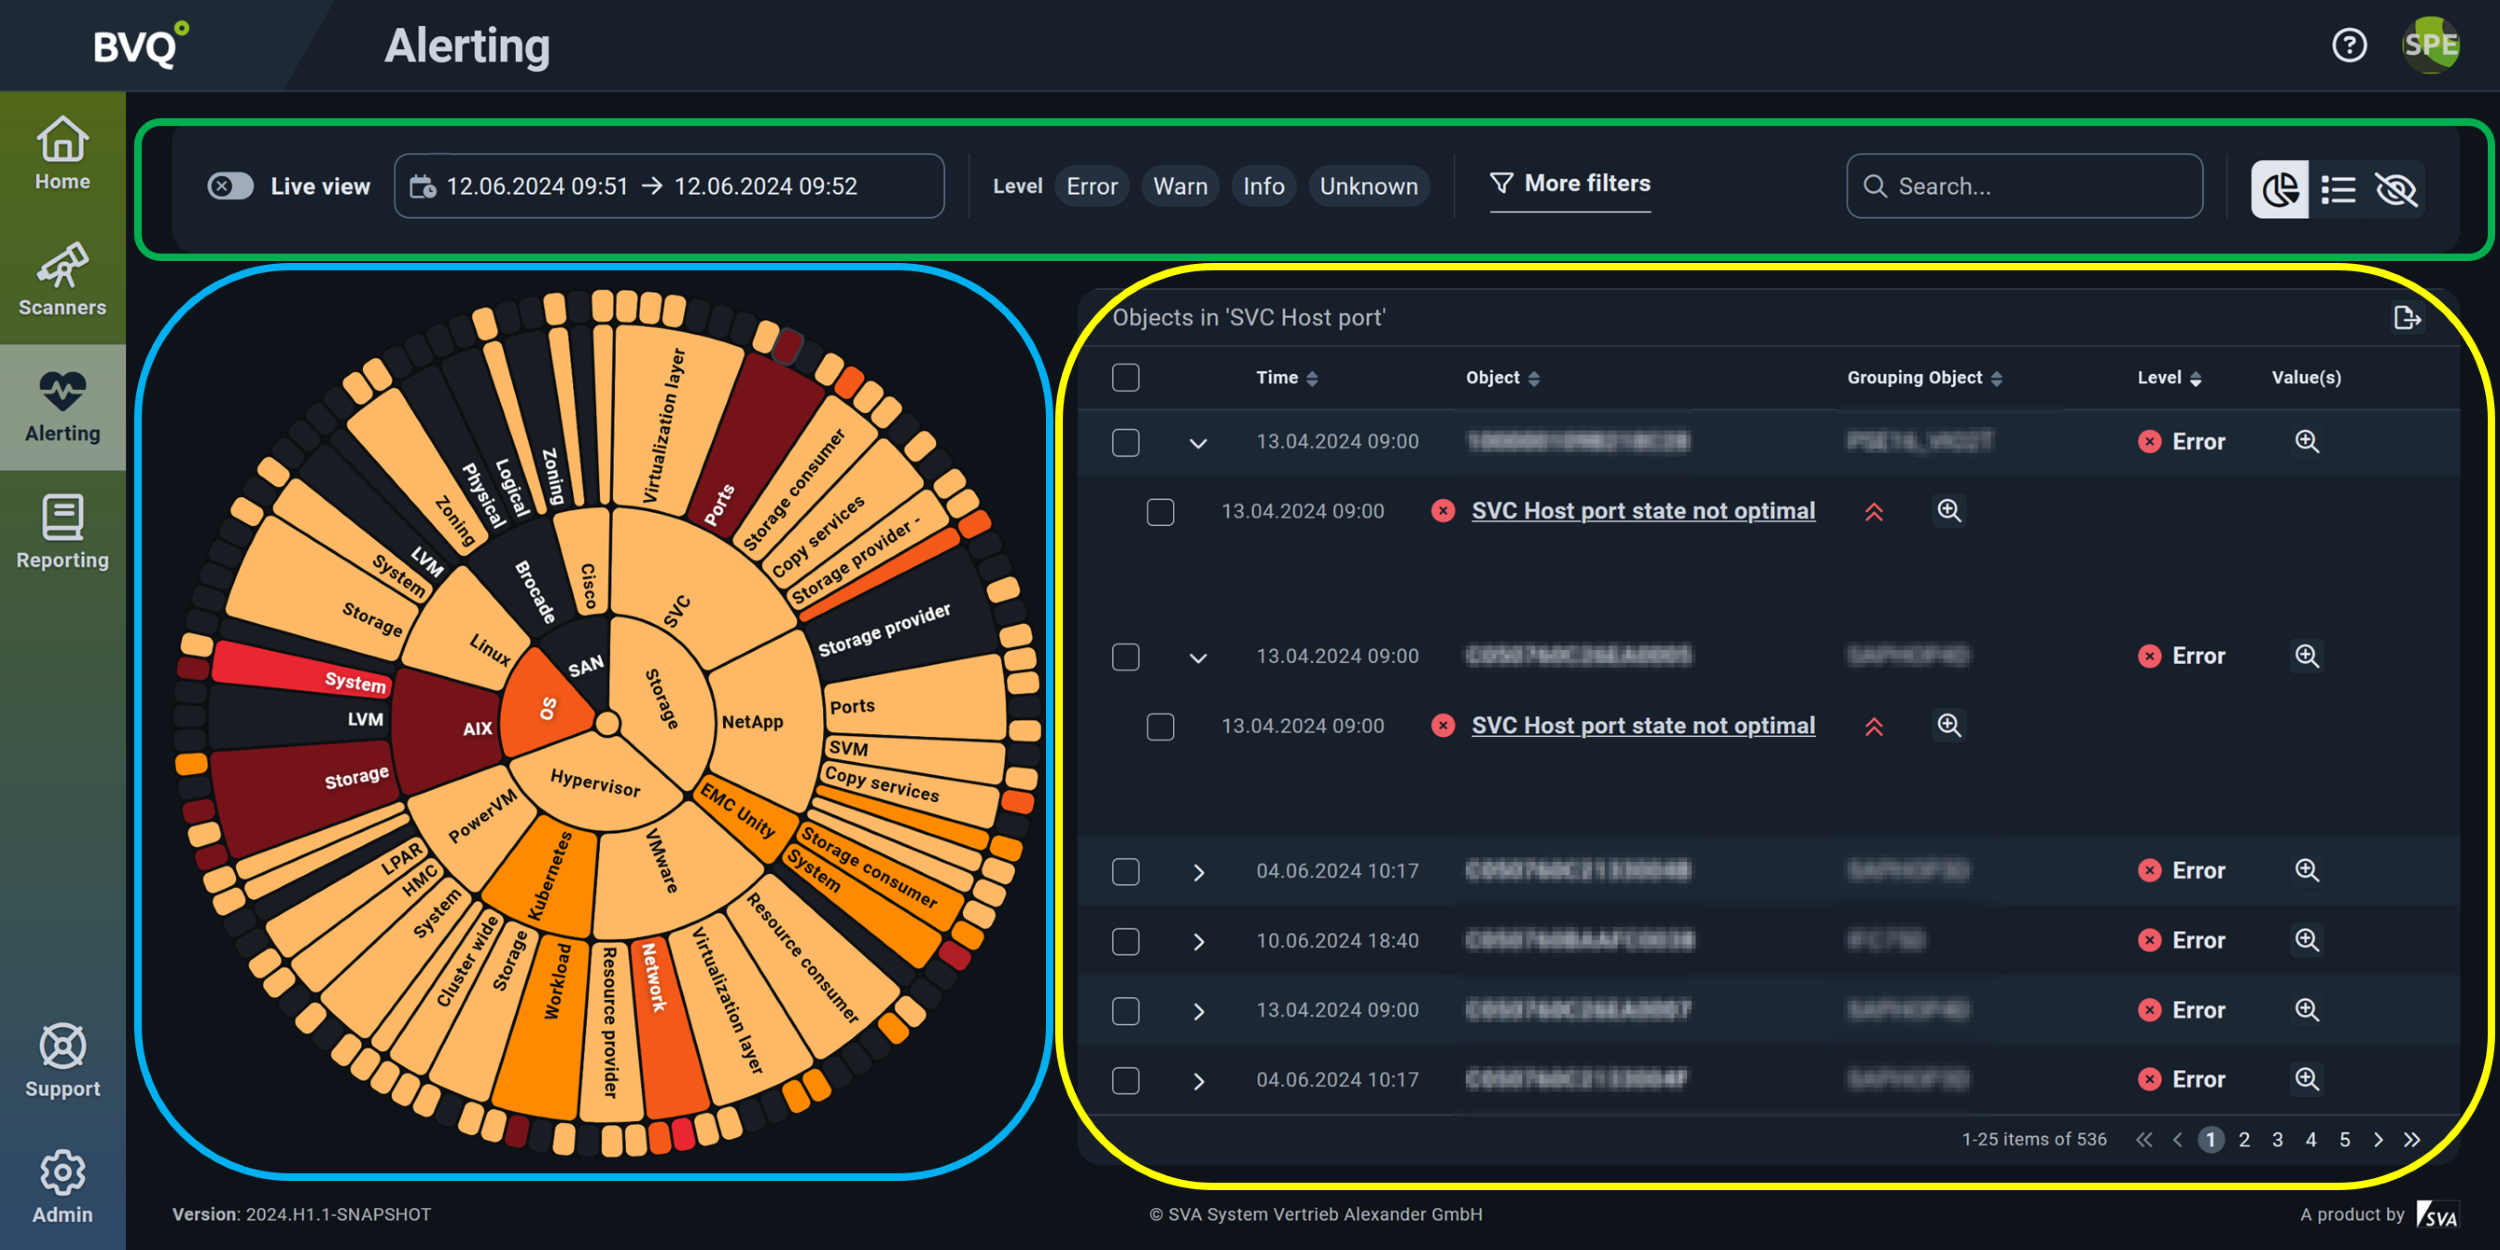This screenshot has width=2500, height=1250.
Task: Toggle the Error level filter button
Action: click(1092, 185)
